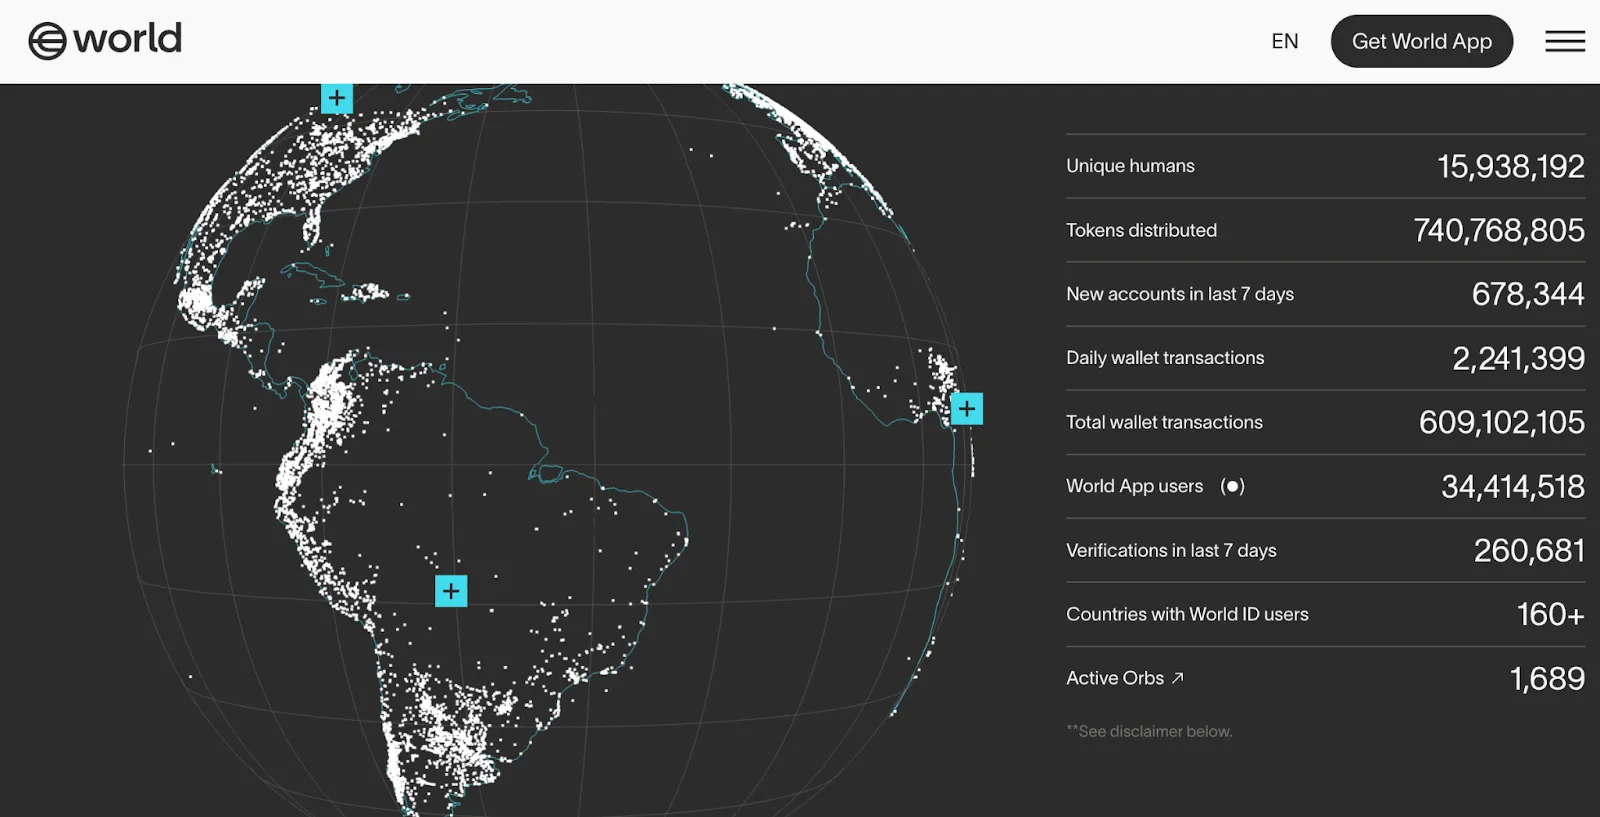Click the world wordmark text
Screen dimensions: 1600x817
128,39
